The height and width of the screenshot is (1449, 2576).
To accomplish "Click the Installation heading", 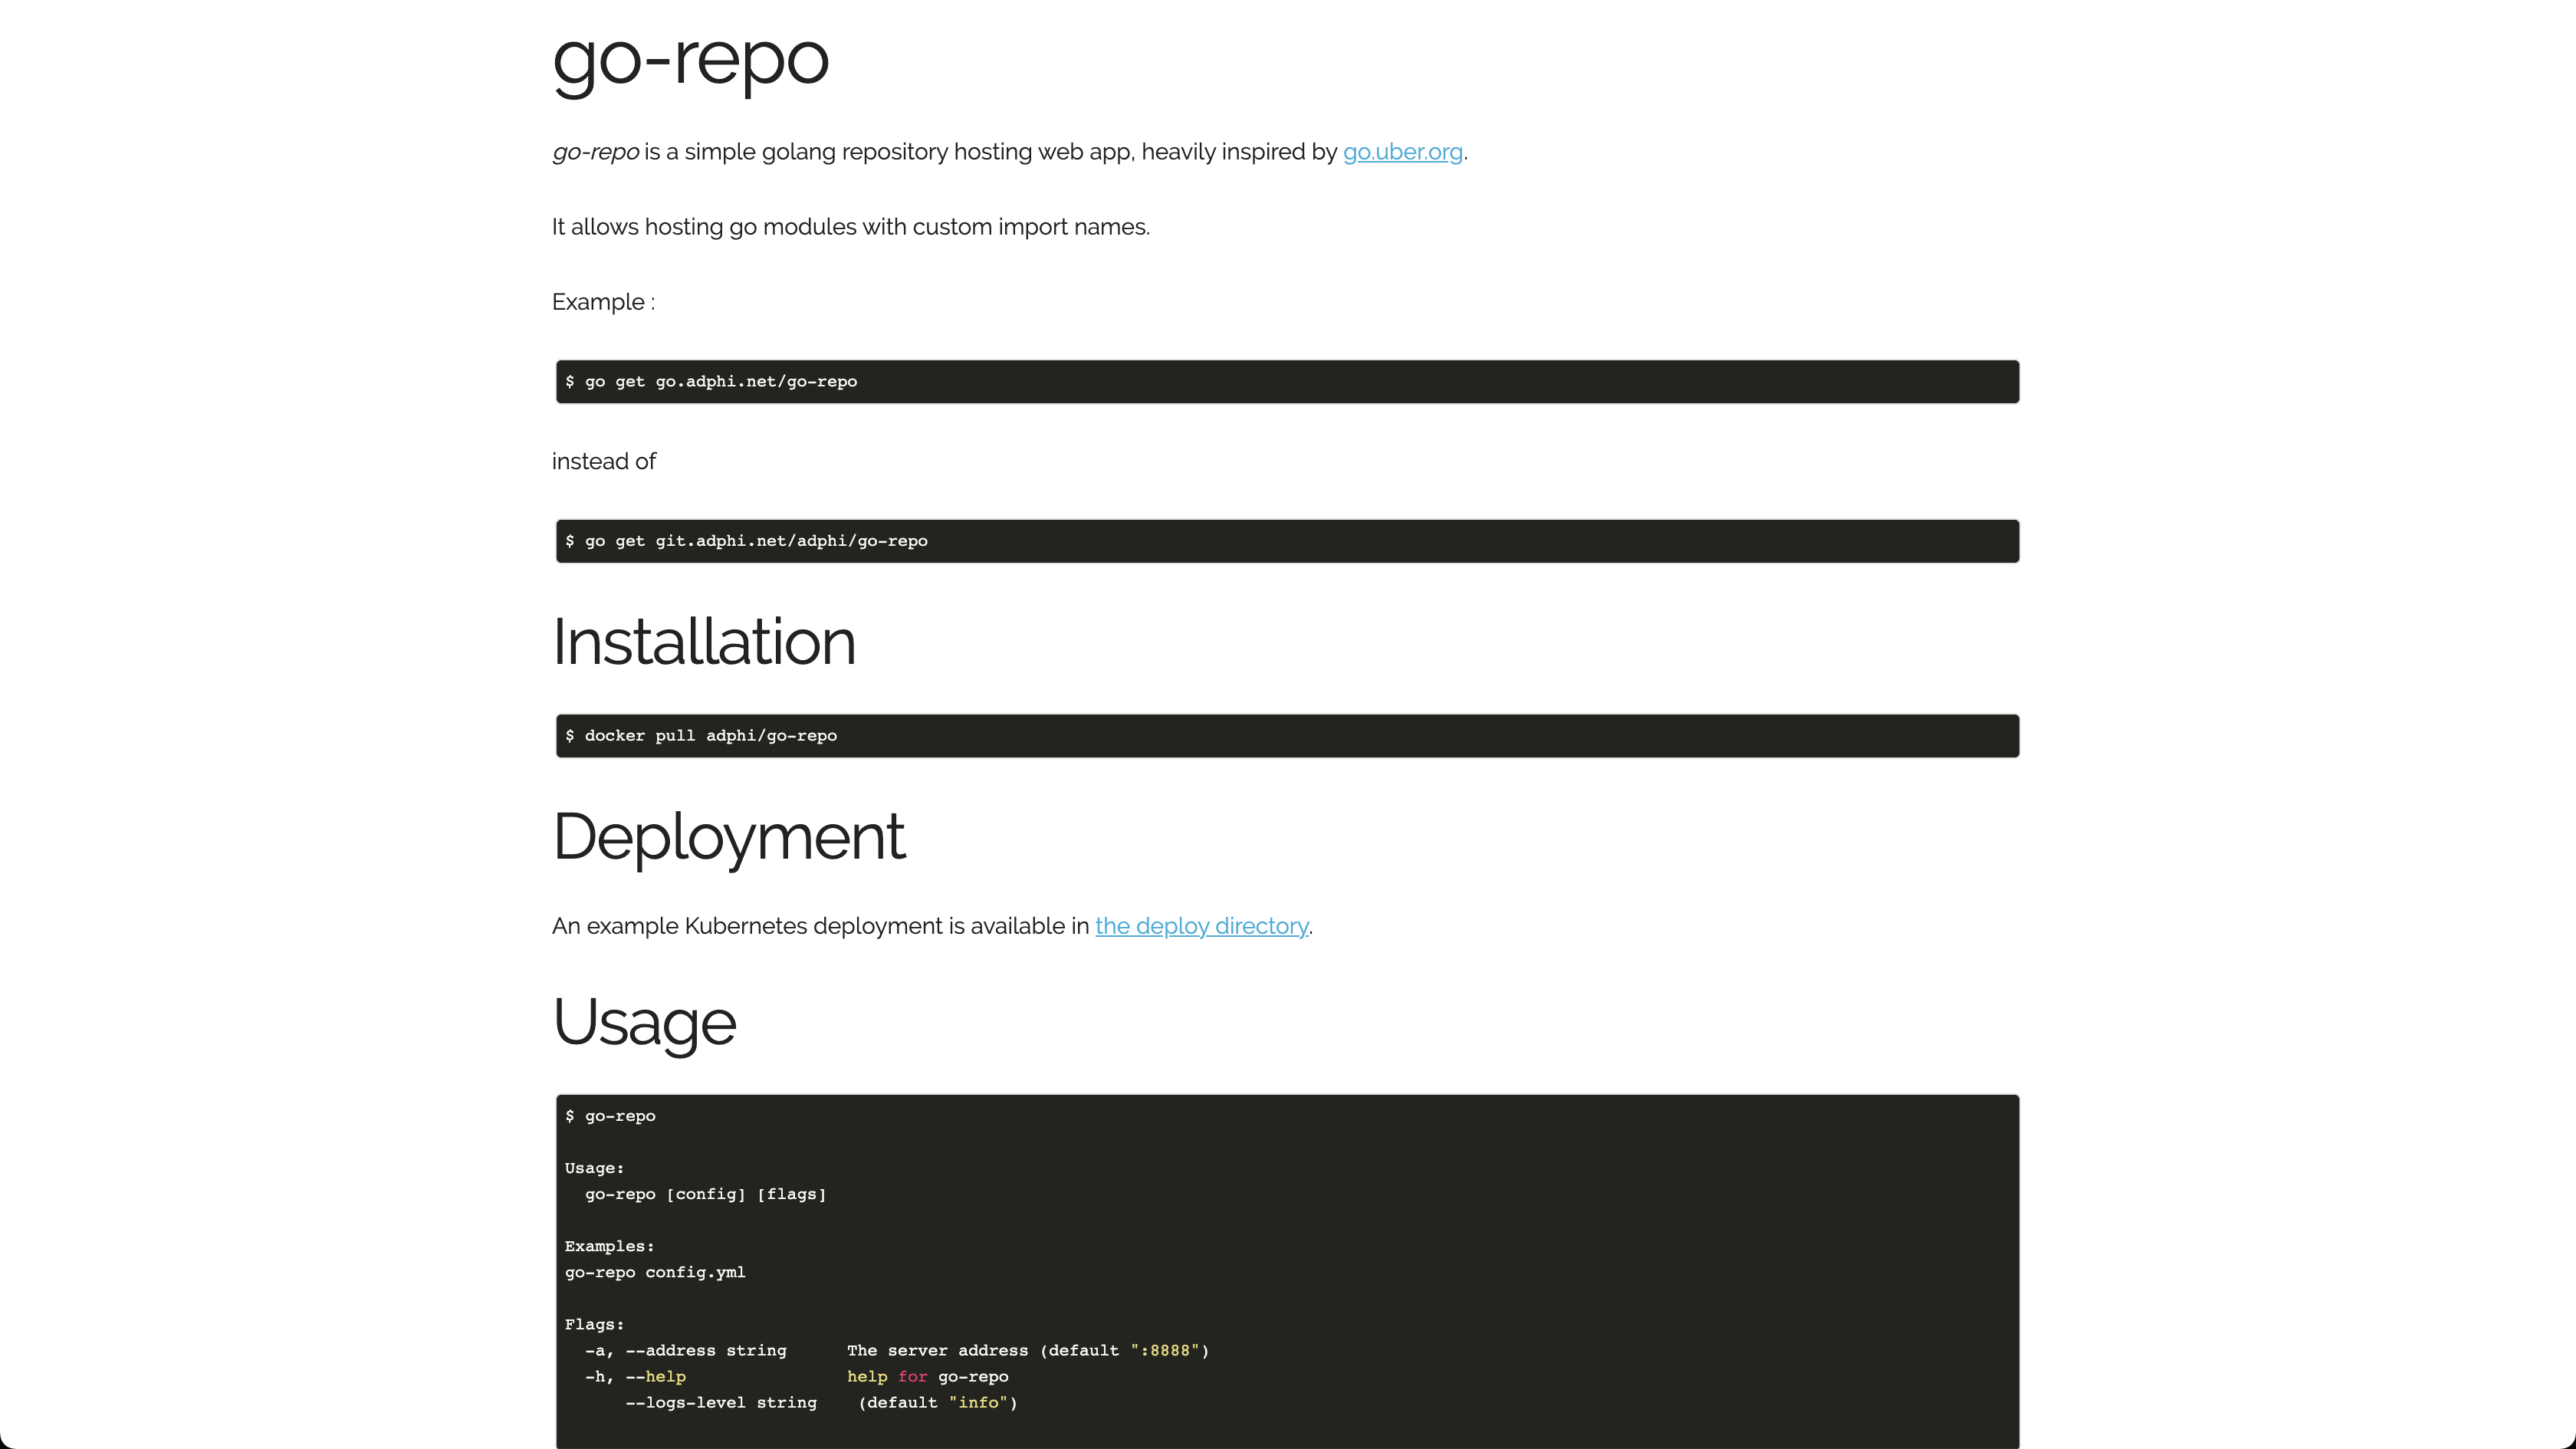I will pyautogui.click(x=703, y=642).
